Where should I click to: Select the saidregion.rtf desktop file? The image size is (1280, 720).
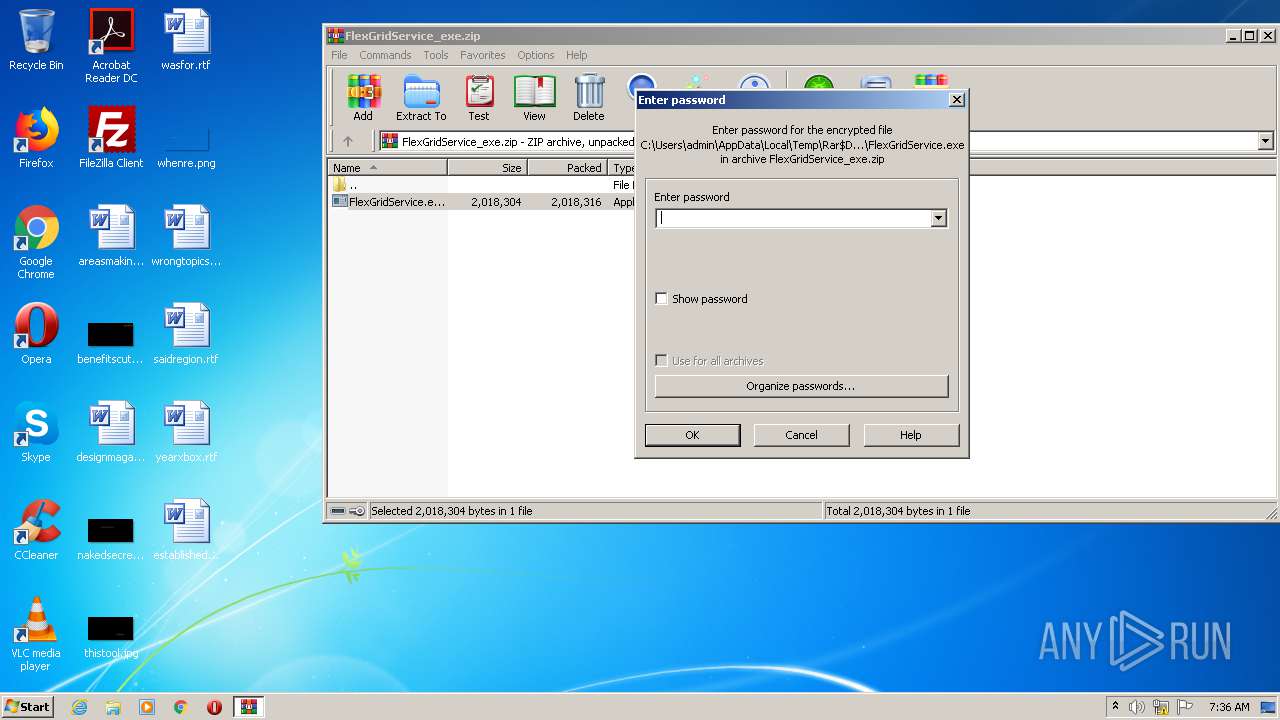pyautogui.click(x=186, y=333)
